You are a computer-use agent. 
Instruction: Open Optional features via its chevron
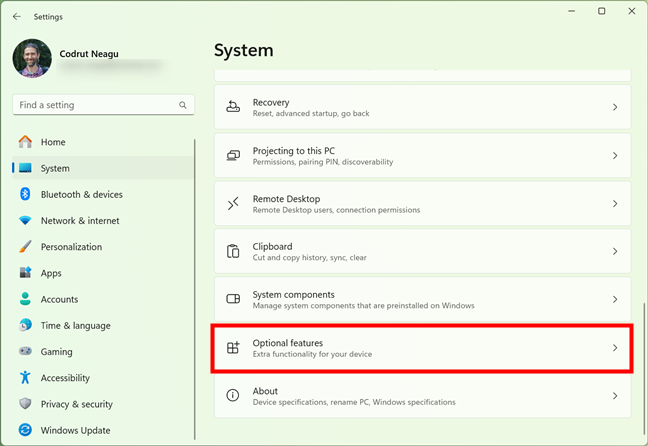click(615, 348)
